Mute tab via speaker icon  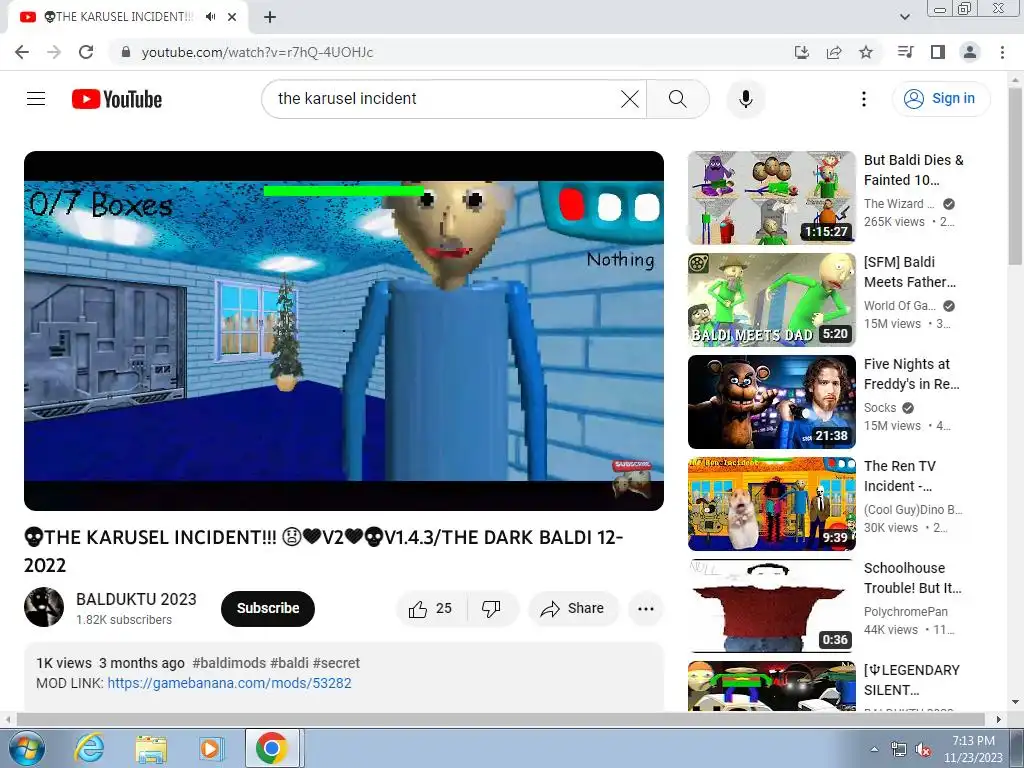click(210, 17)
